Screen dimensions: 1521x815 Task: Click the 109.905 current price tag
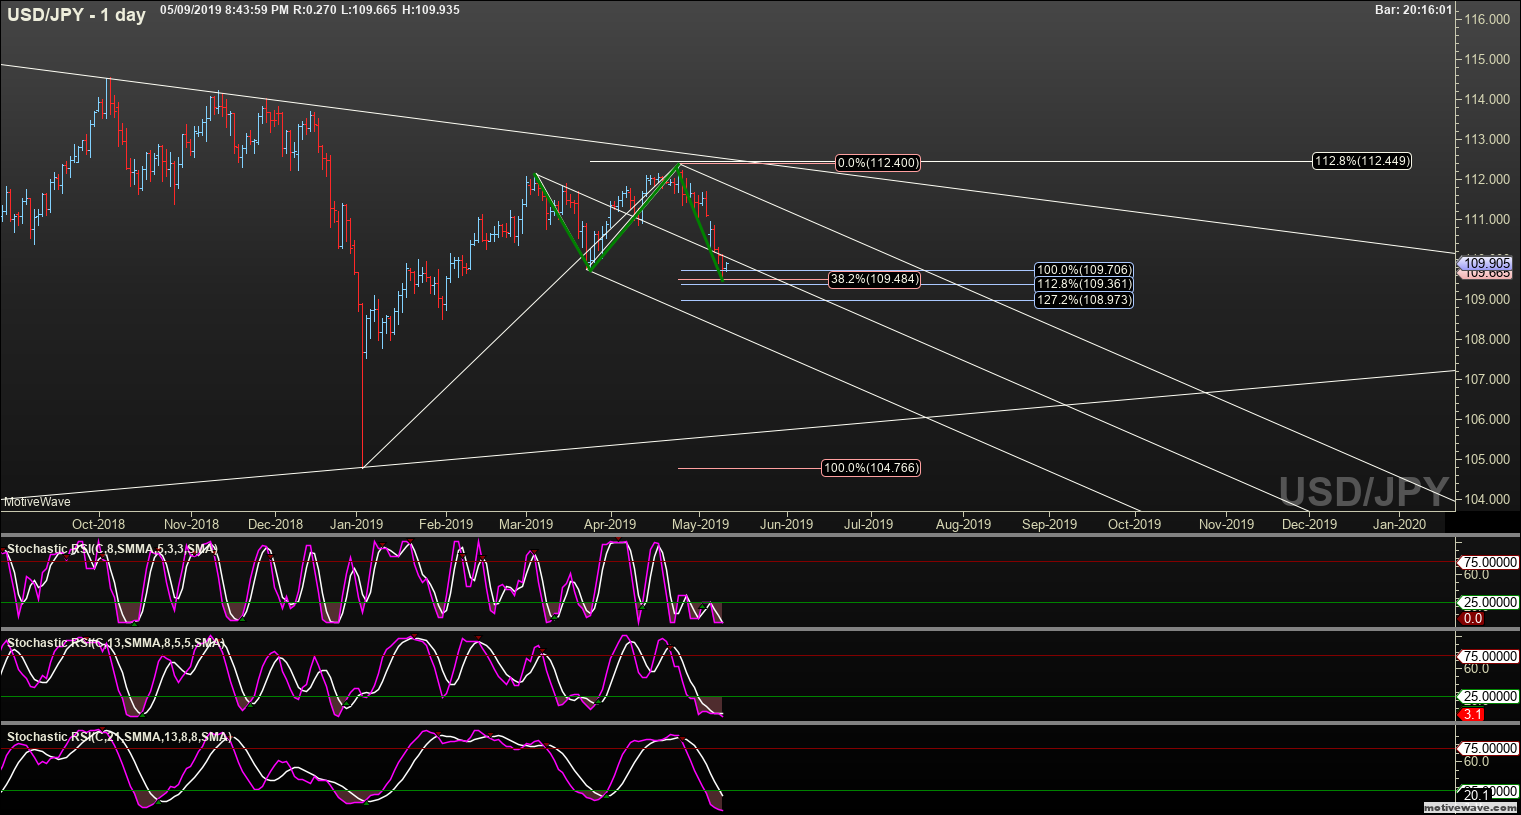click(x=1485, y=263)
